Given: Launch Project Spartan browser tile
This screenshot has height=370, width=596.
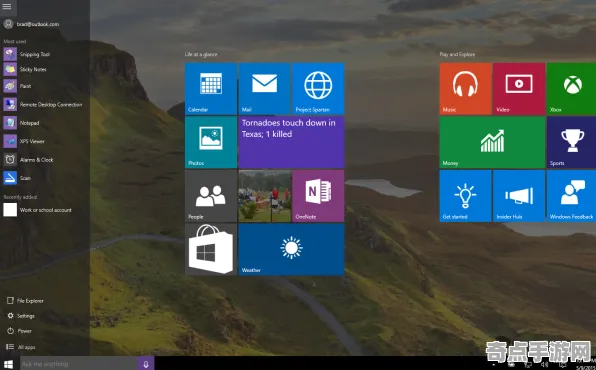Looking at the screenshot, I should tap(318, 89).
